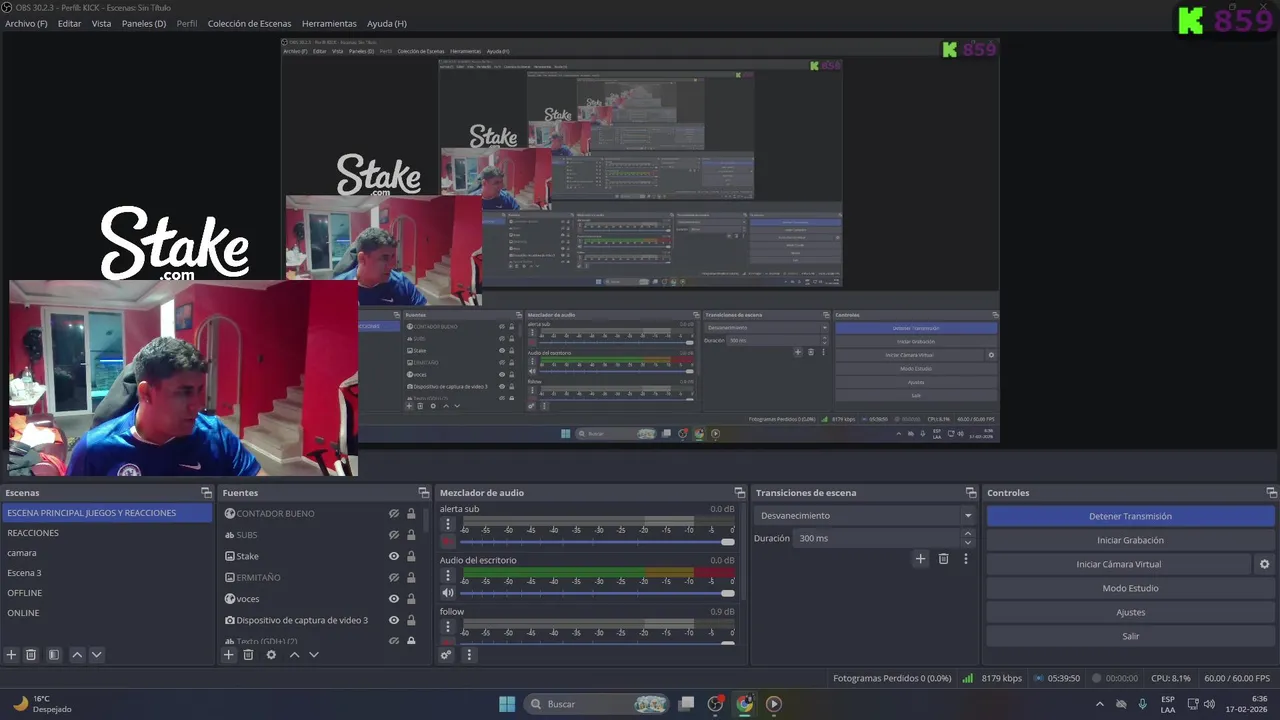Open source properties gear in the Fuentes panel
1280x720 pixels.
point(271,655)
